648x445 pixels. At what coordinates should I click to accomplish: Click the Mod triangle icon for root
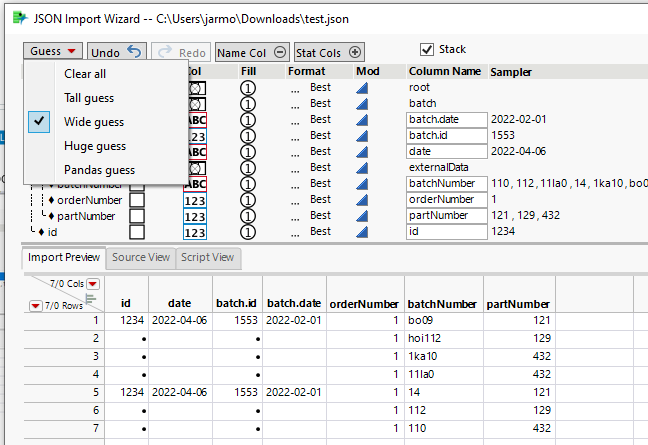pos(362,88)
